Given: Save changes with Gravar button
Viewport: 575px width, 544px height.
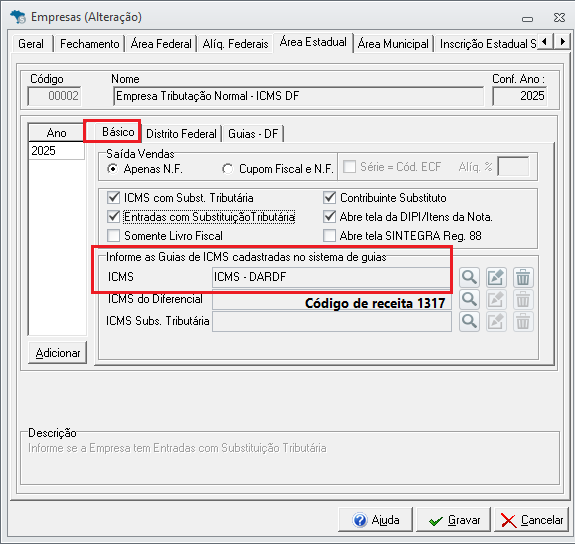Looking at the screenshot, I should (x=453, y=520).
